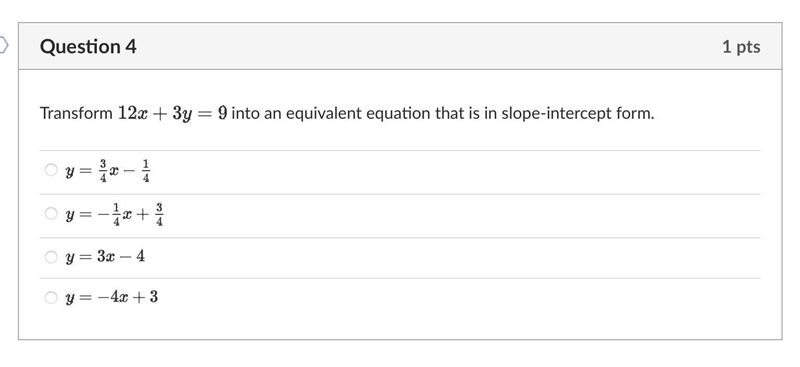Choose radio button for y = −1/4x + 3/4
The width and height of the screenshot is (800, 367).
click(x=51, y=213)
